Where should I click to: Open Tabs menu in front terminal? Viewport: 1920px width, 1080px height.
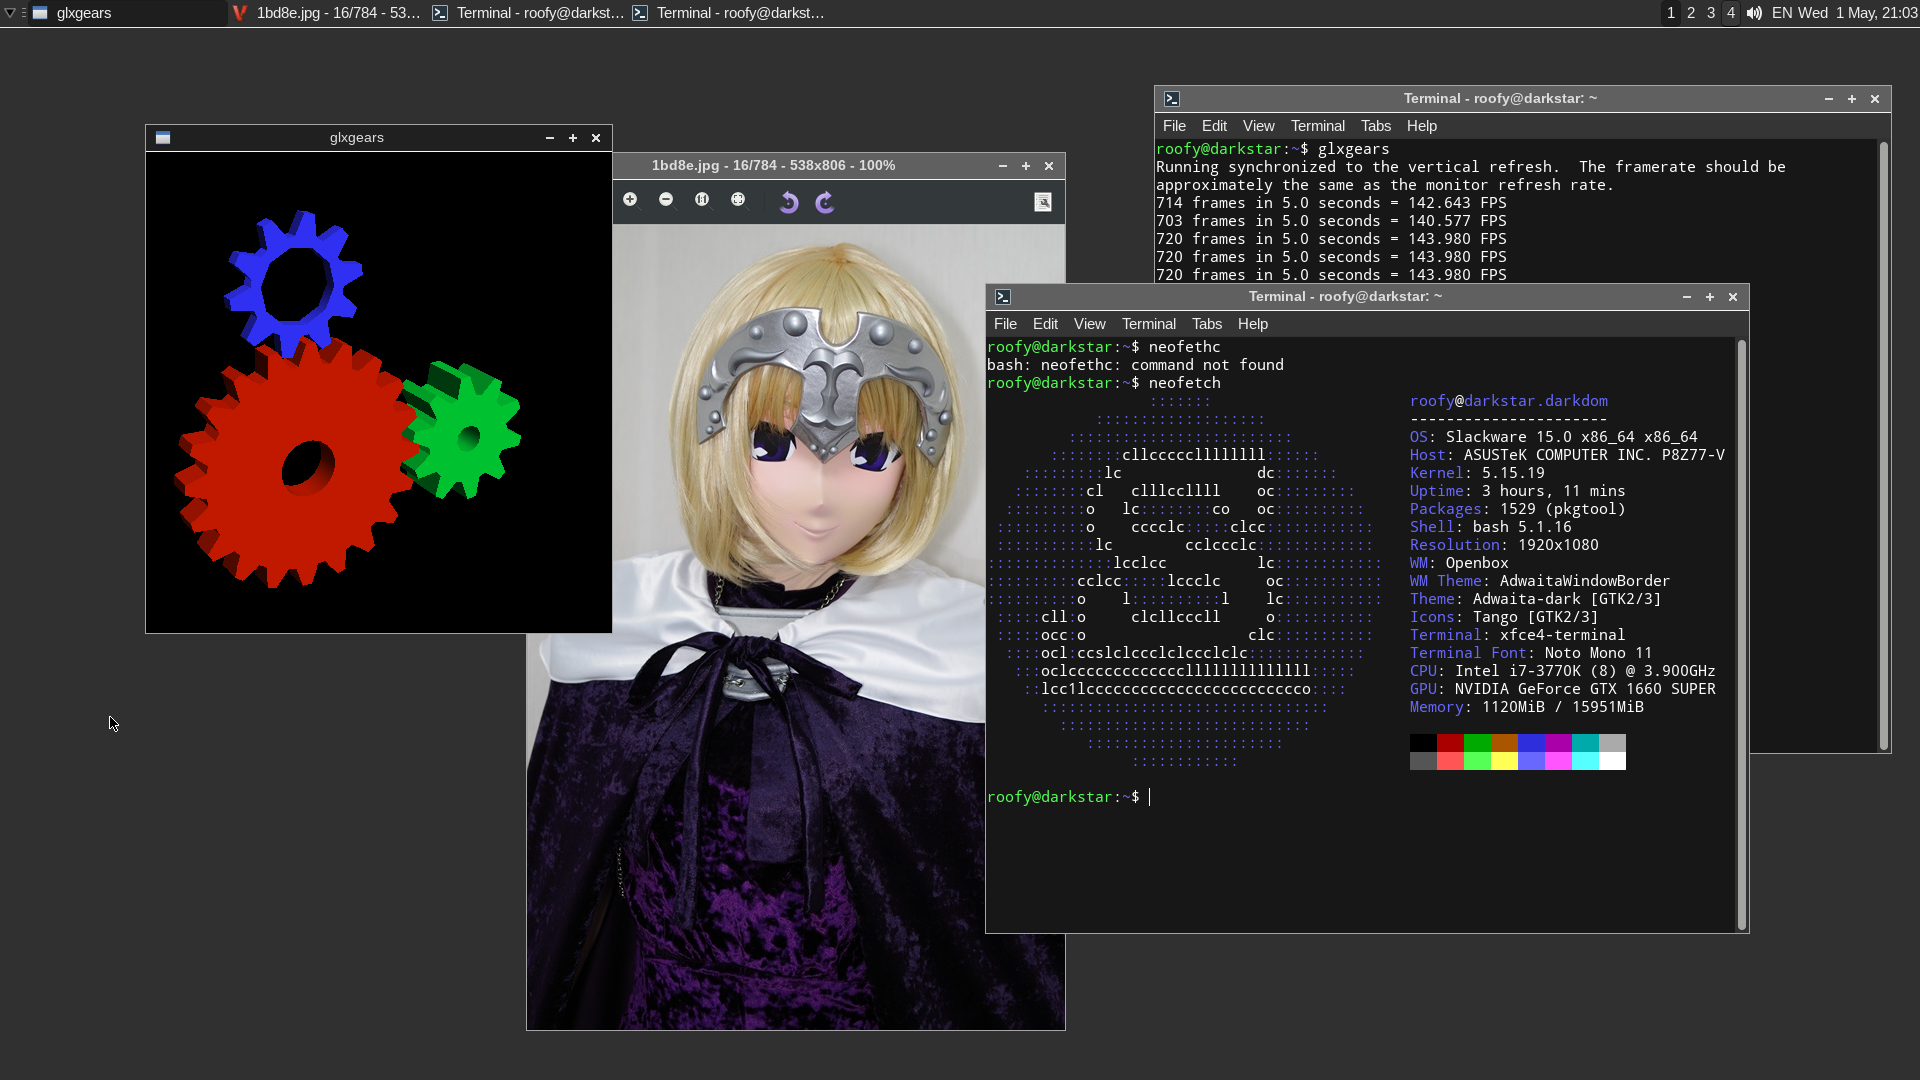1206,324
